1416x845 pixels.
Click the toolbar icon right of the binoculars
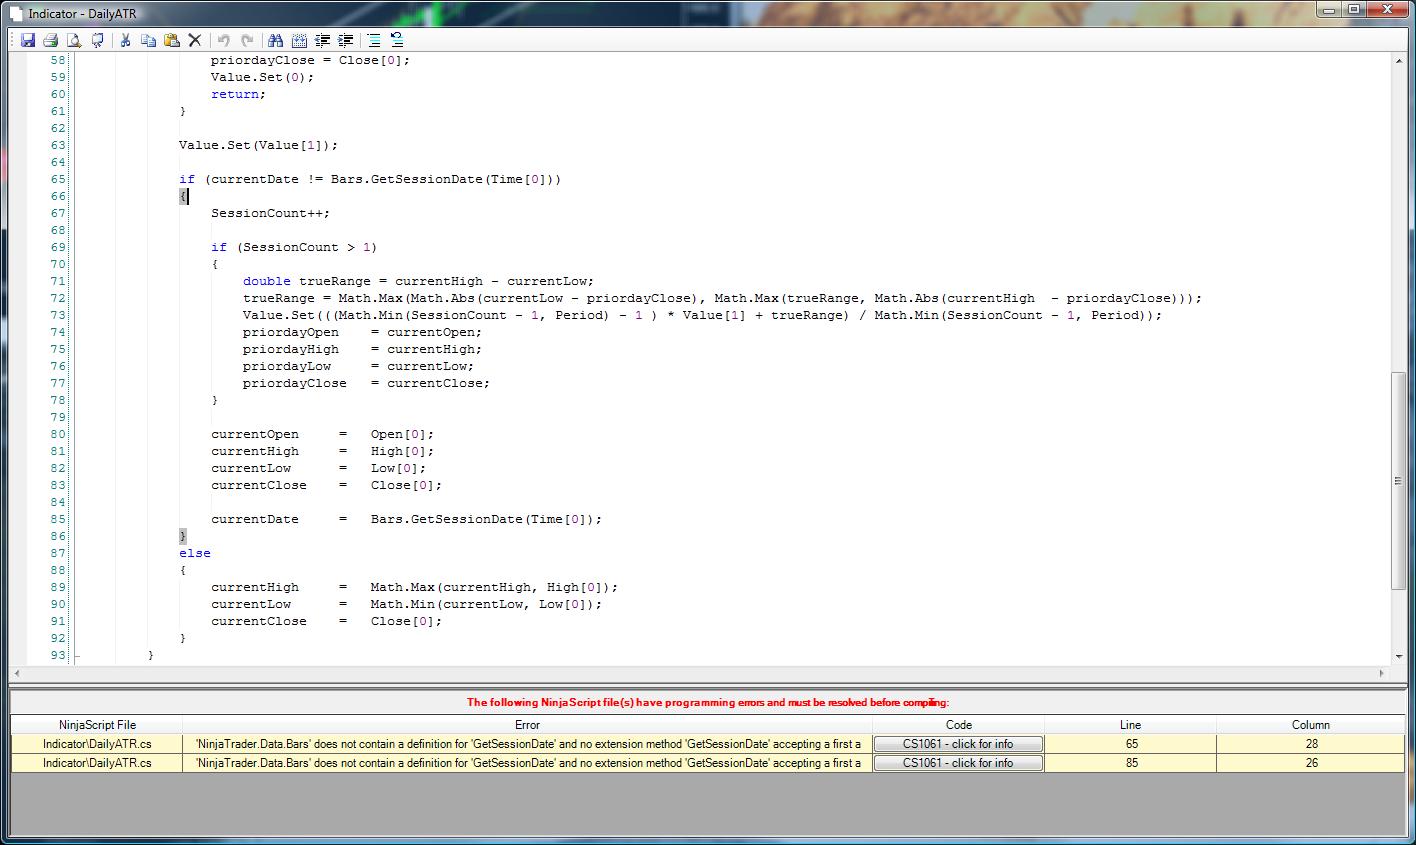point(299,40)
